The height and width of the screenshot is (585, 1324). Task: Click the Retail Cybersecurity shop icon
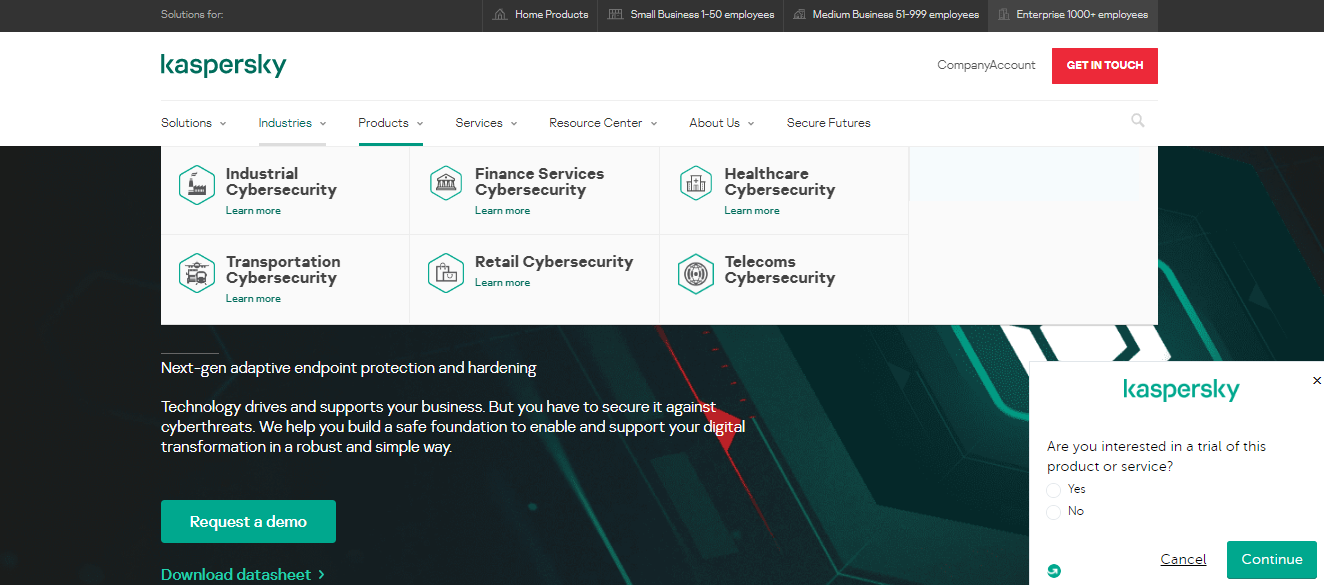(446, 272)
